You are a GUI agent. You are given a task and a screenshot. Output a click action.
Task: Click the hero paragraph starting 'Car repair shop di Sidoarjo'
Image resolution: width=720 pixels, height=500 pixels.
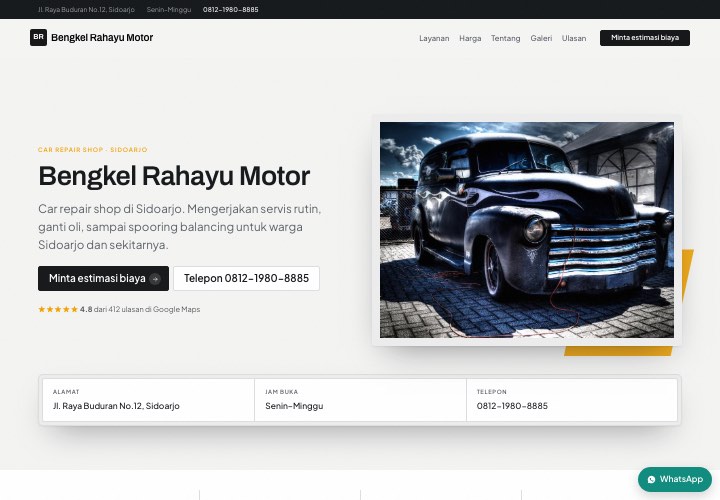click(x=180, y=227)
